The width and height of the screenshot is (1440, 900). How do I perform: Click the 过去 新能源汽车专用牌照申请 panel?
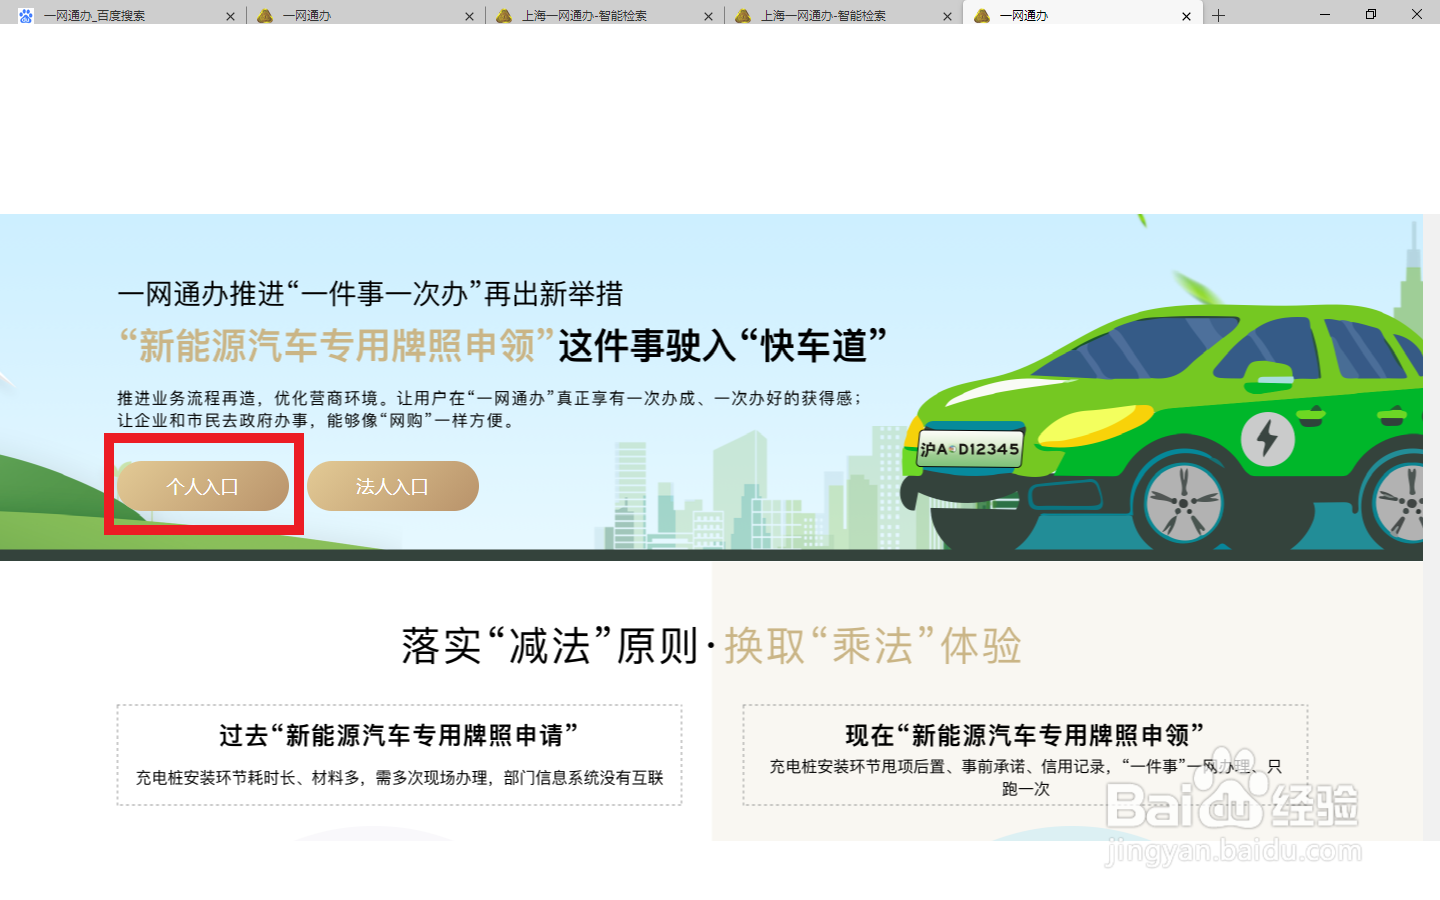(x=398, y=755)
